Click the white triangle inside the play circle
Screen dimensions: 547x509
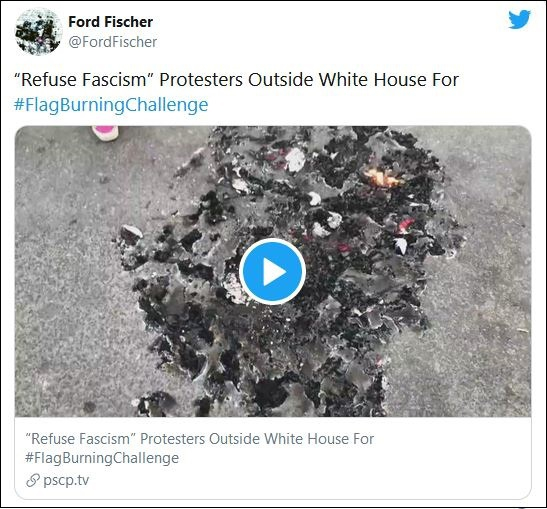(x=274, y=272)
